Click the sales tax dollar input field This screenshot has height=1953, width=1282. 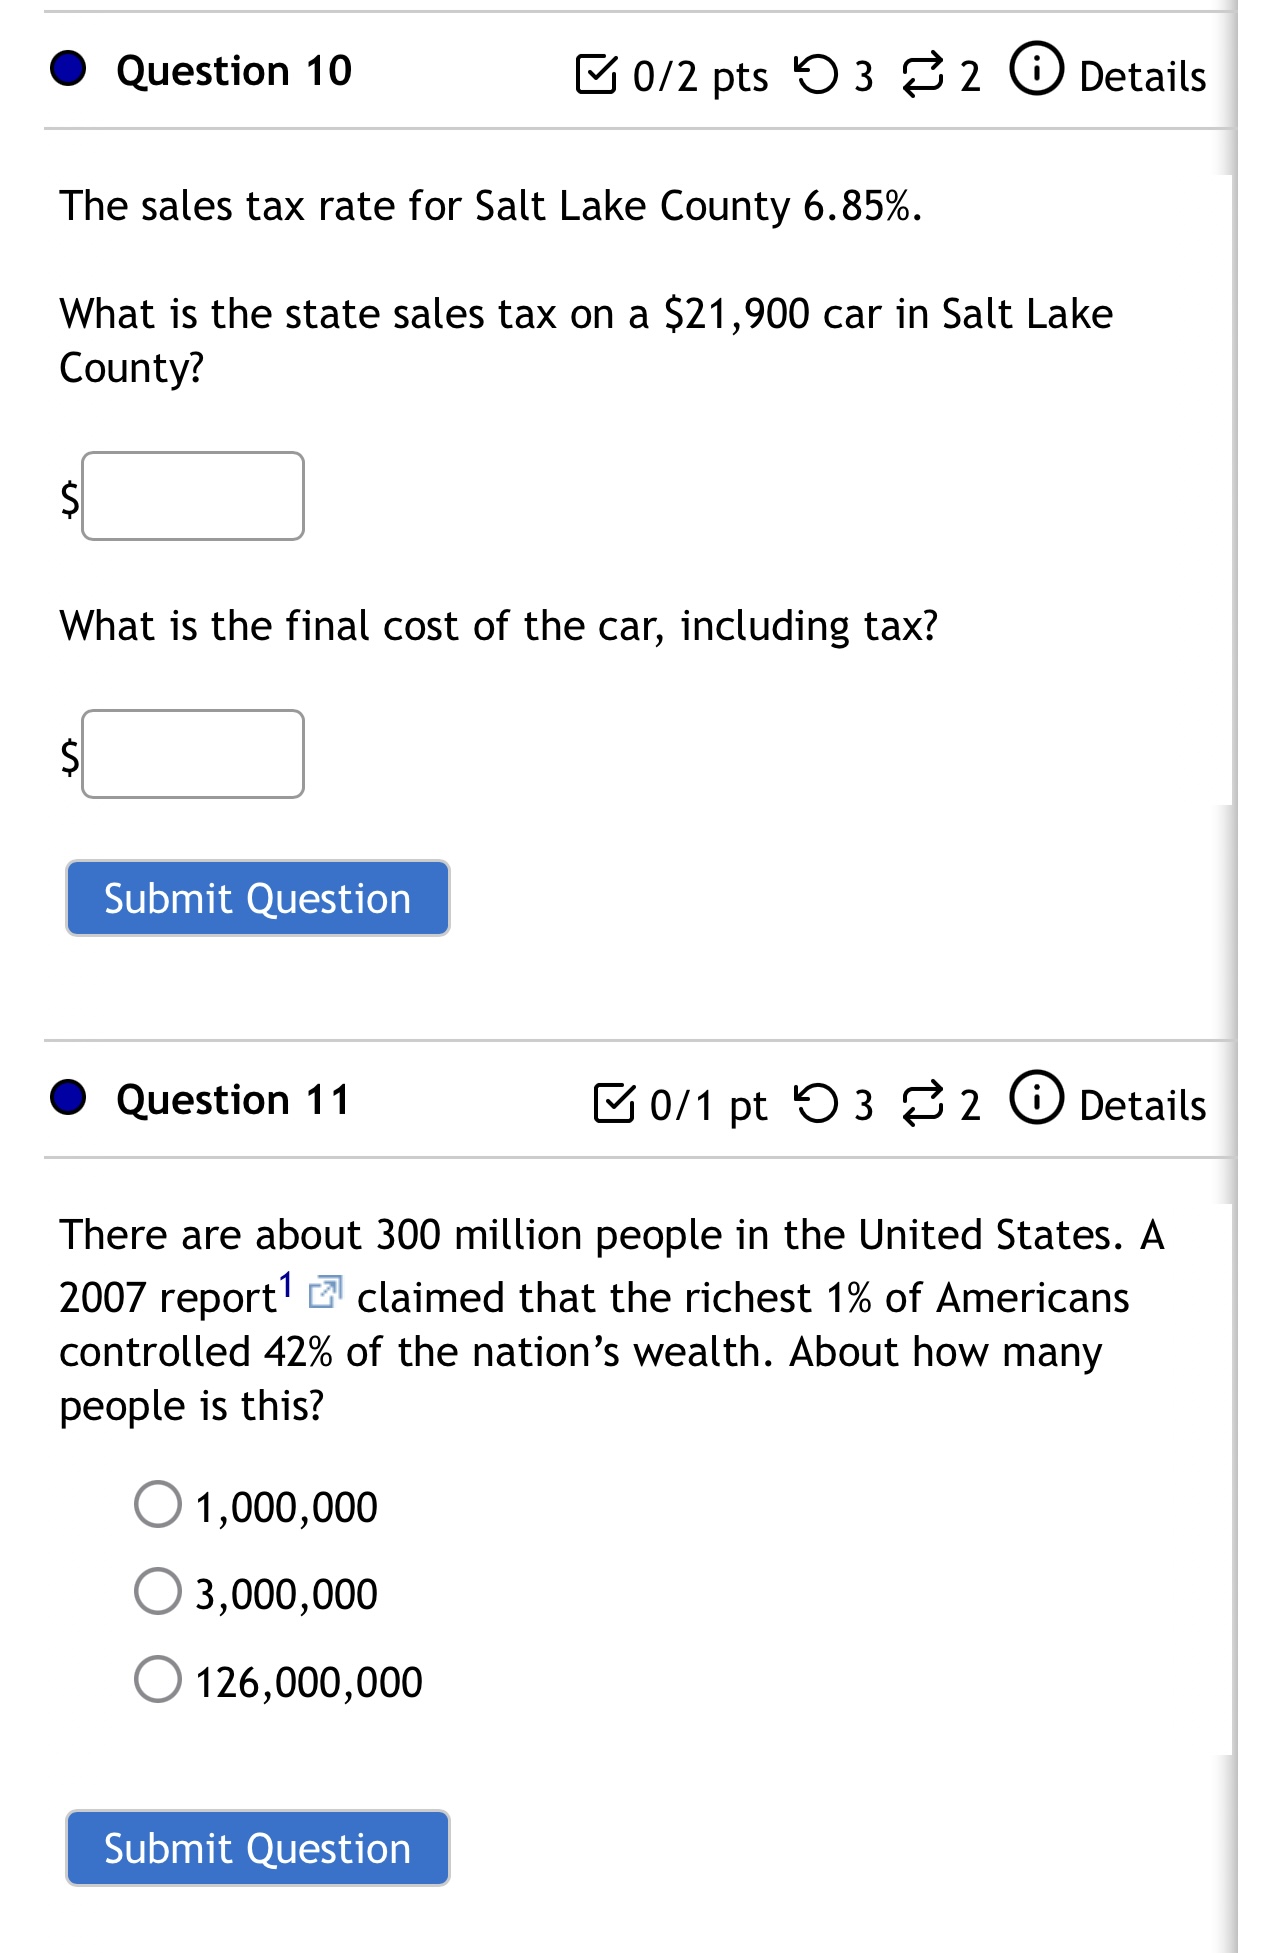tap(193, 497)
